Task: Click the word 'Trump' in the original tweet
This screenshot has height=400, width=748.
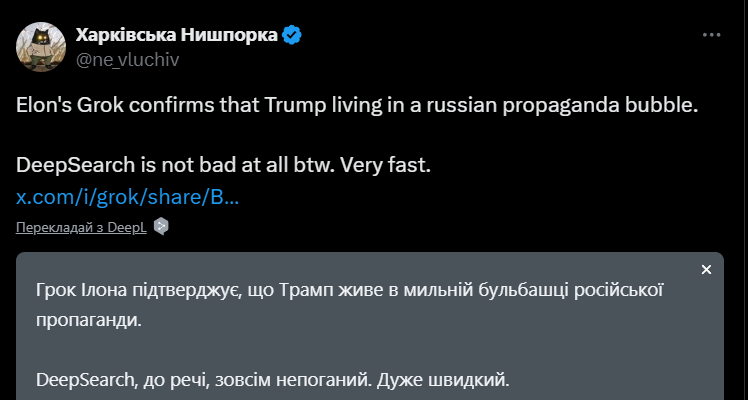Action: pyautogui.click(x=318, y=105)
